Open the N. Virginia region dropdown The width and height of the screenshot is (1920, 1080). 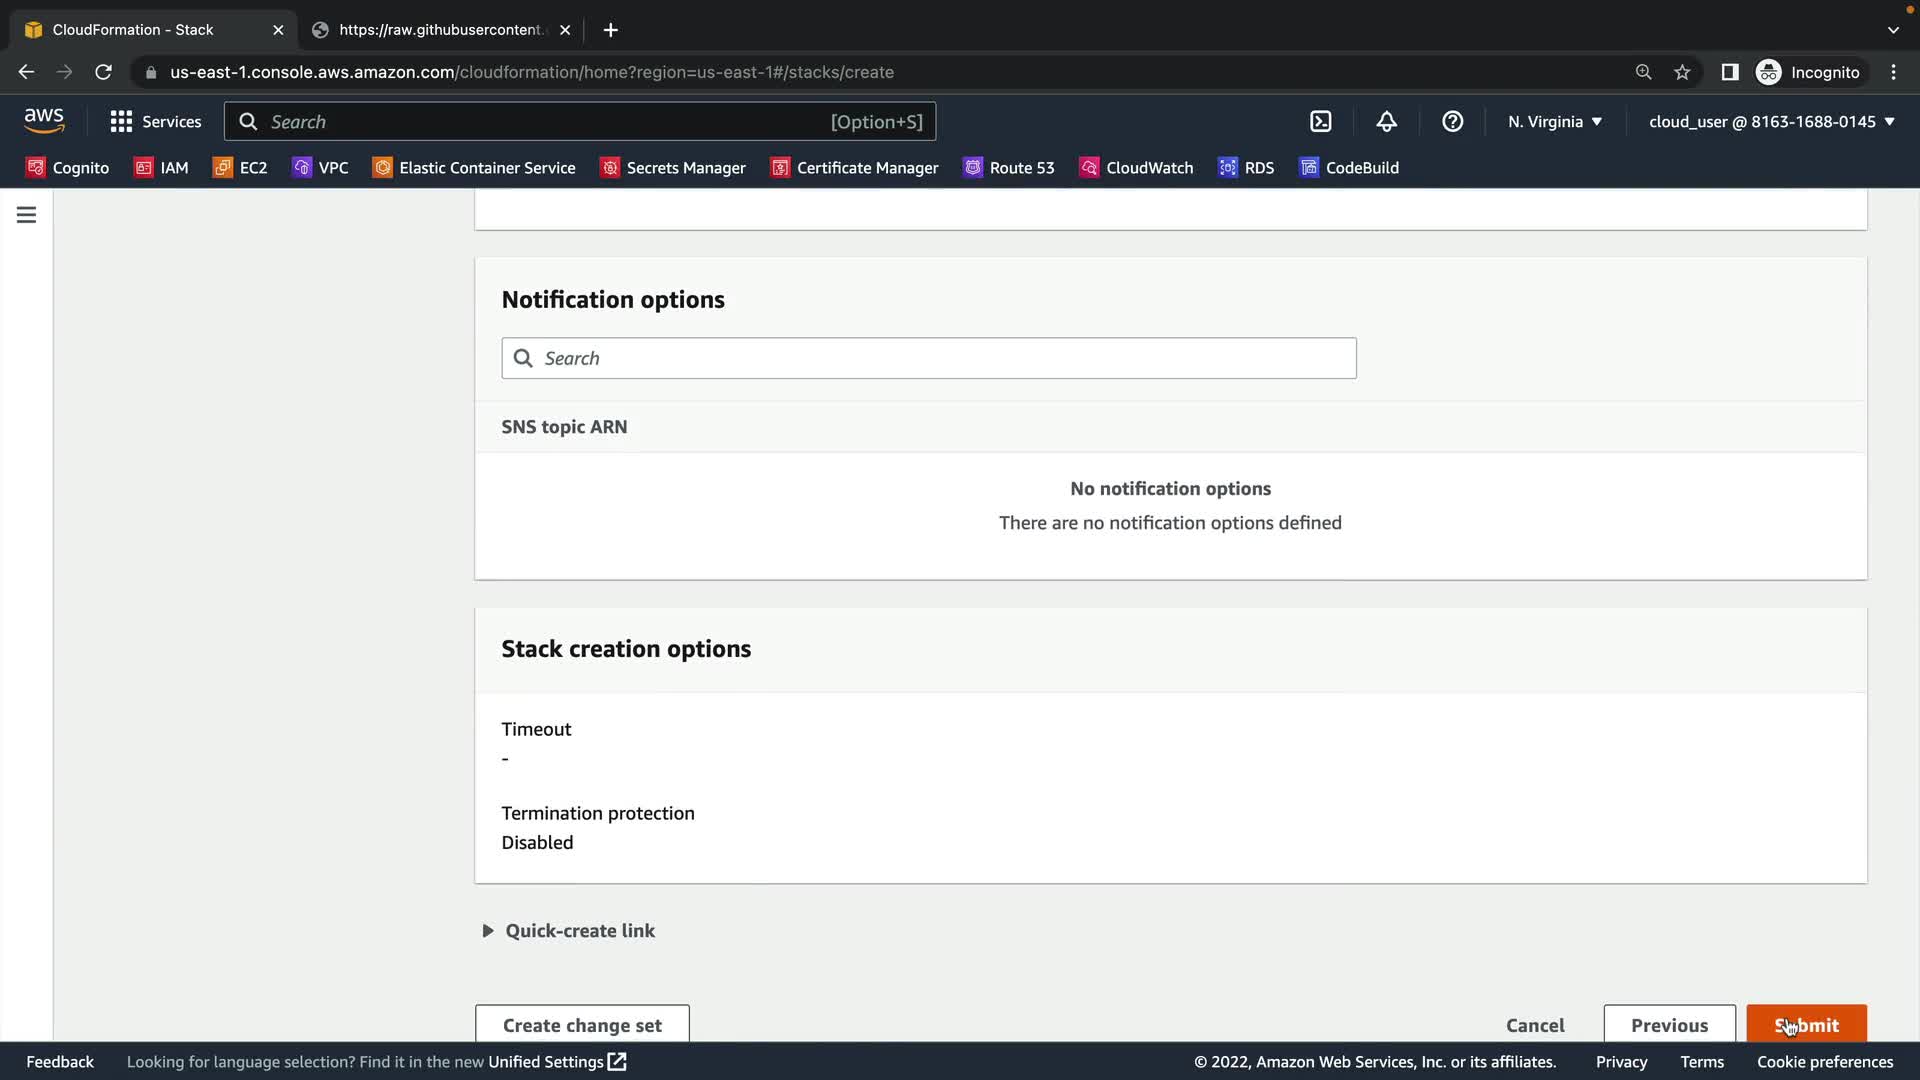1554,121
